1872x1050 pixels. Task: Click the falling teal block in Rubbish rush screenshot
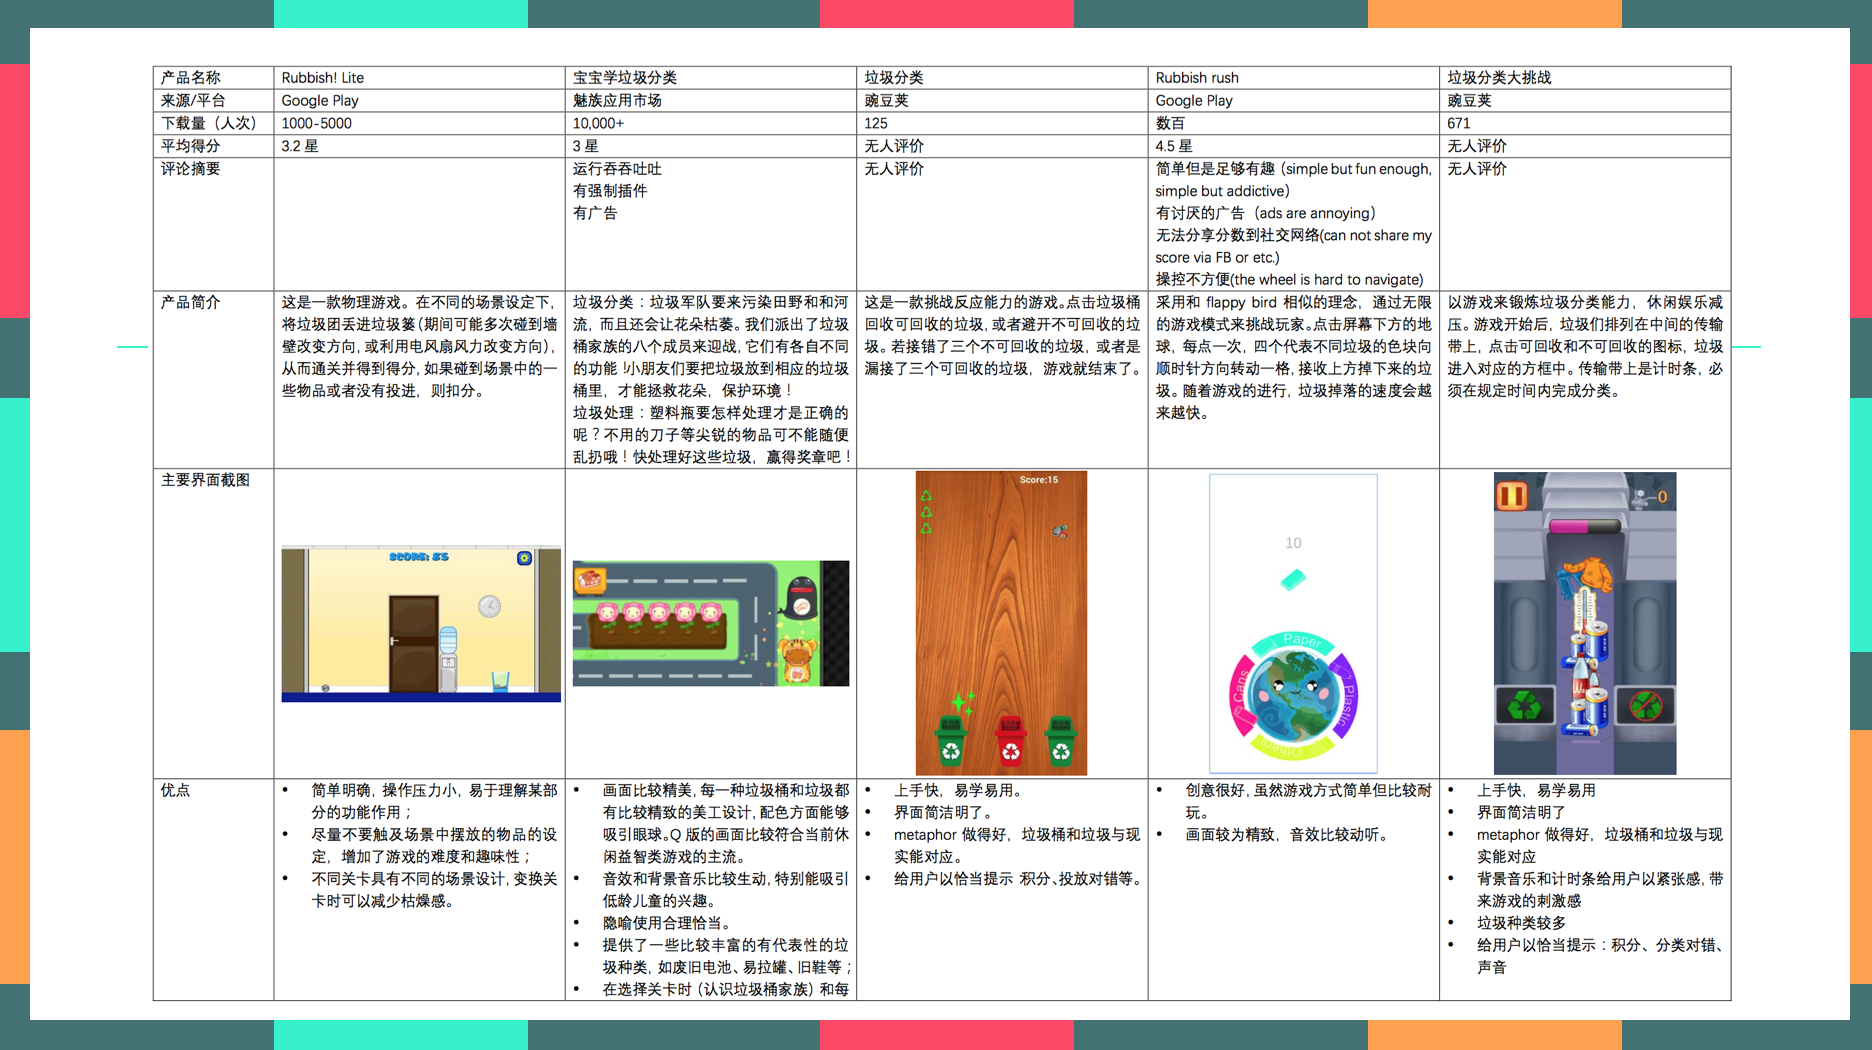tap(1293, 579)
